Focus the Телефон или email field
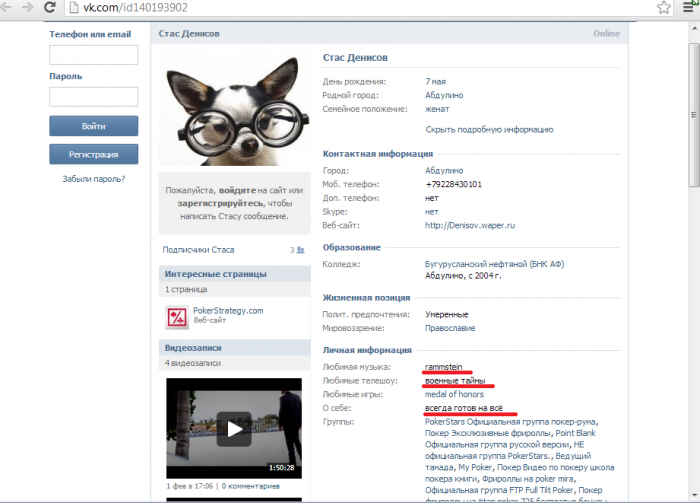 [93, 55]
